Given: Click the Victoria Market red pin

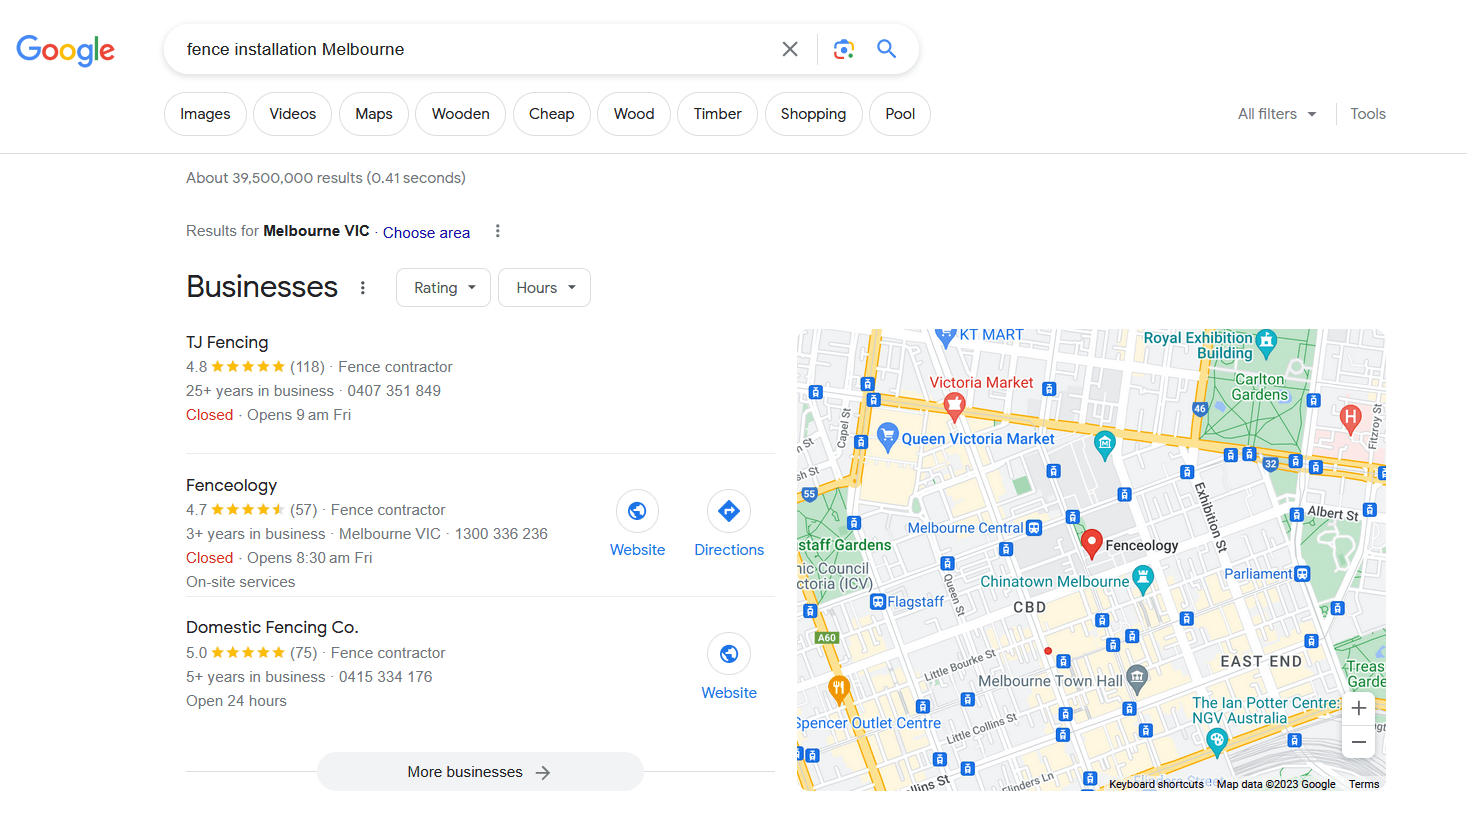Looking at the screenshot, I should click(954, 406).
